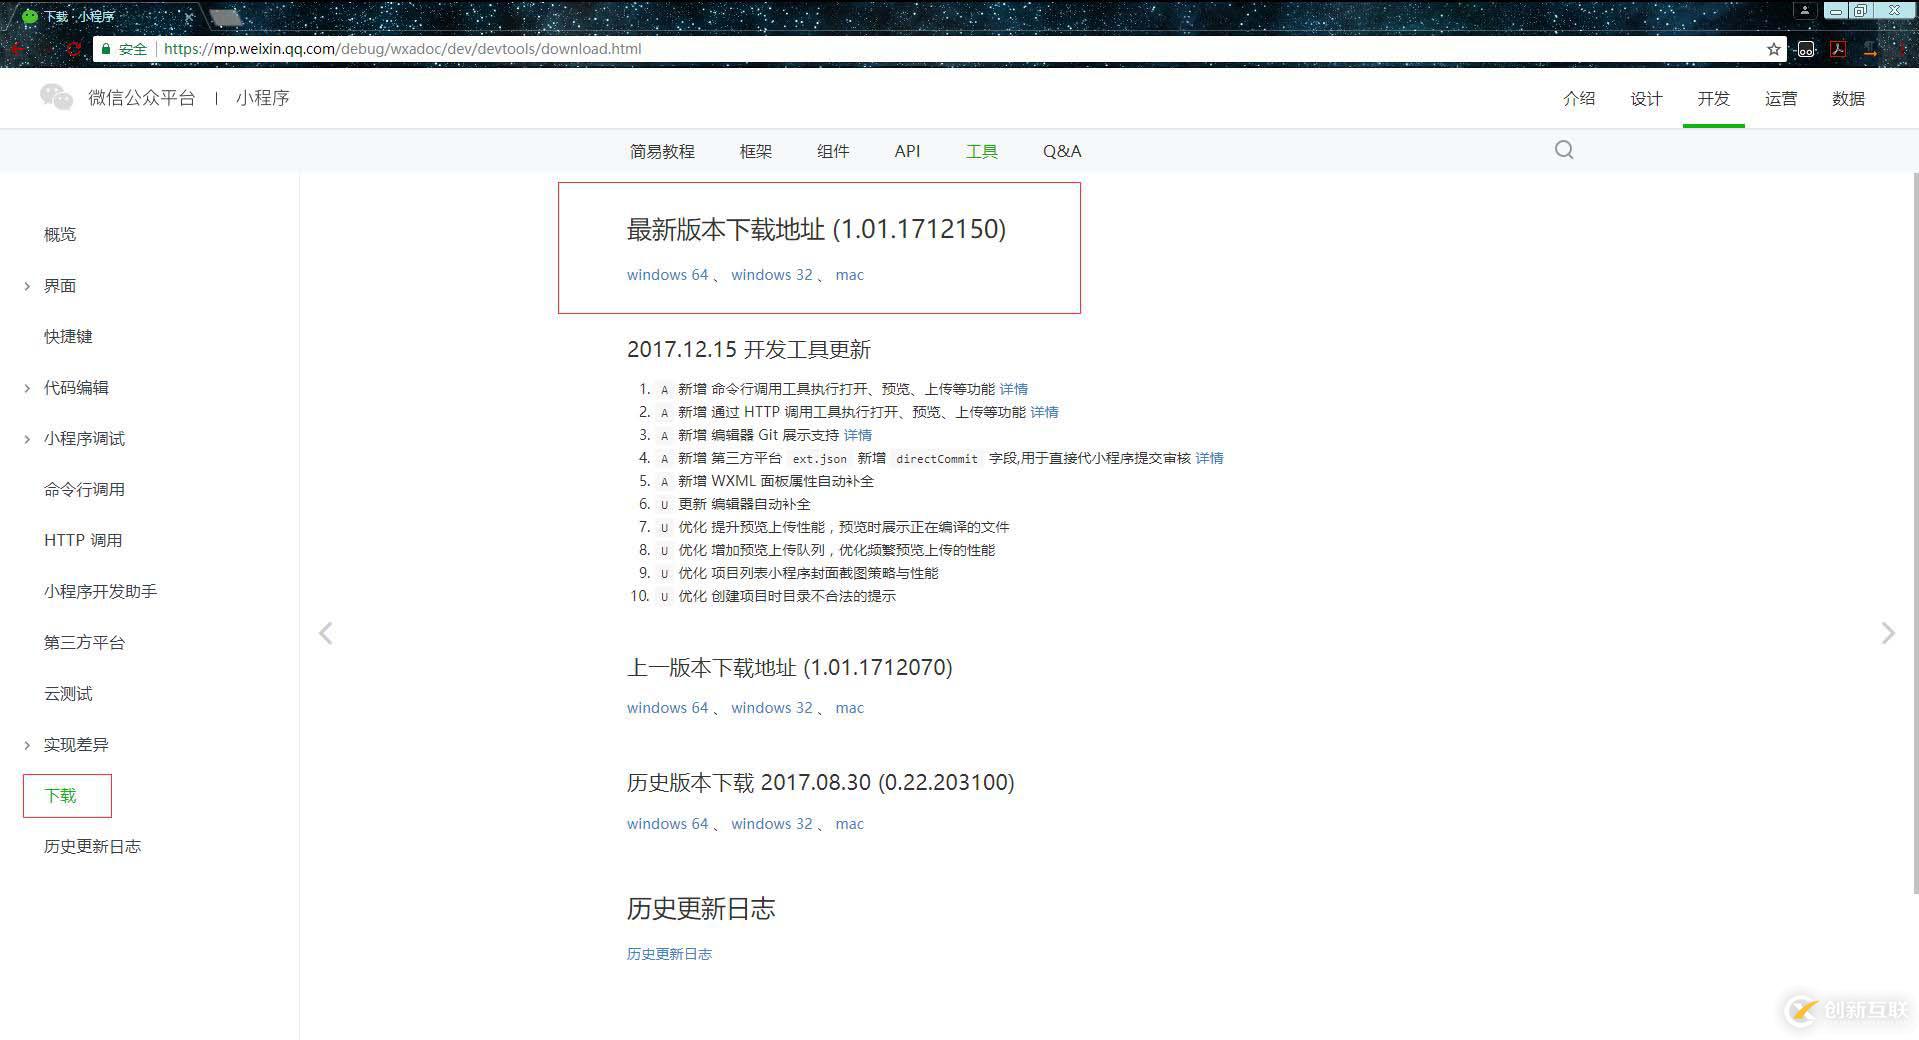Click heading 最新版本下载地址 (1.01.1712150)
Screen dimensions: 1919x1040
point(816,229)
